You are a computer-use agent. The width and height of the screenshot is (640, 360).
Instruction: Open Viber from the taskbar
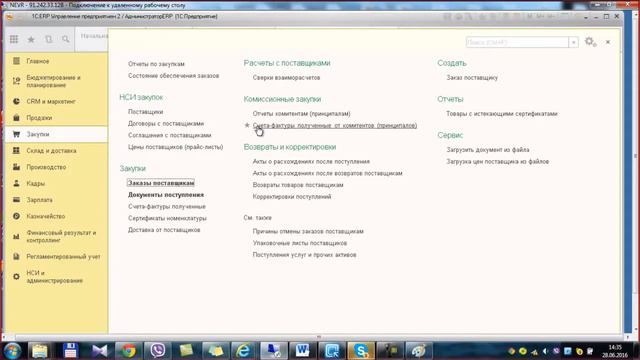coord(158,351)
